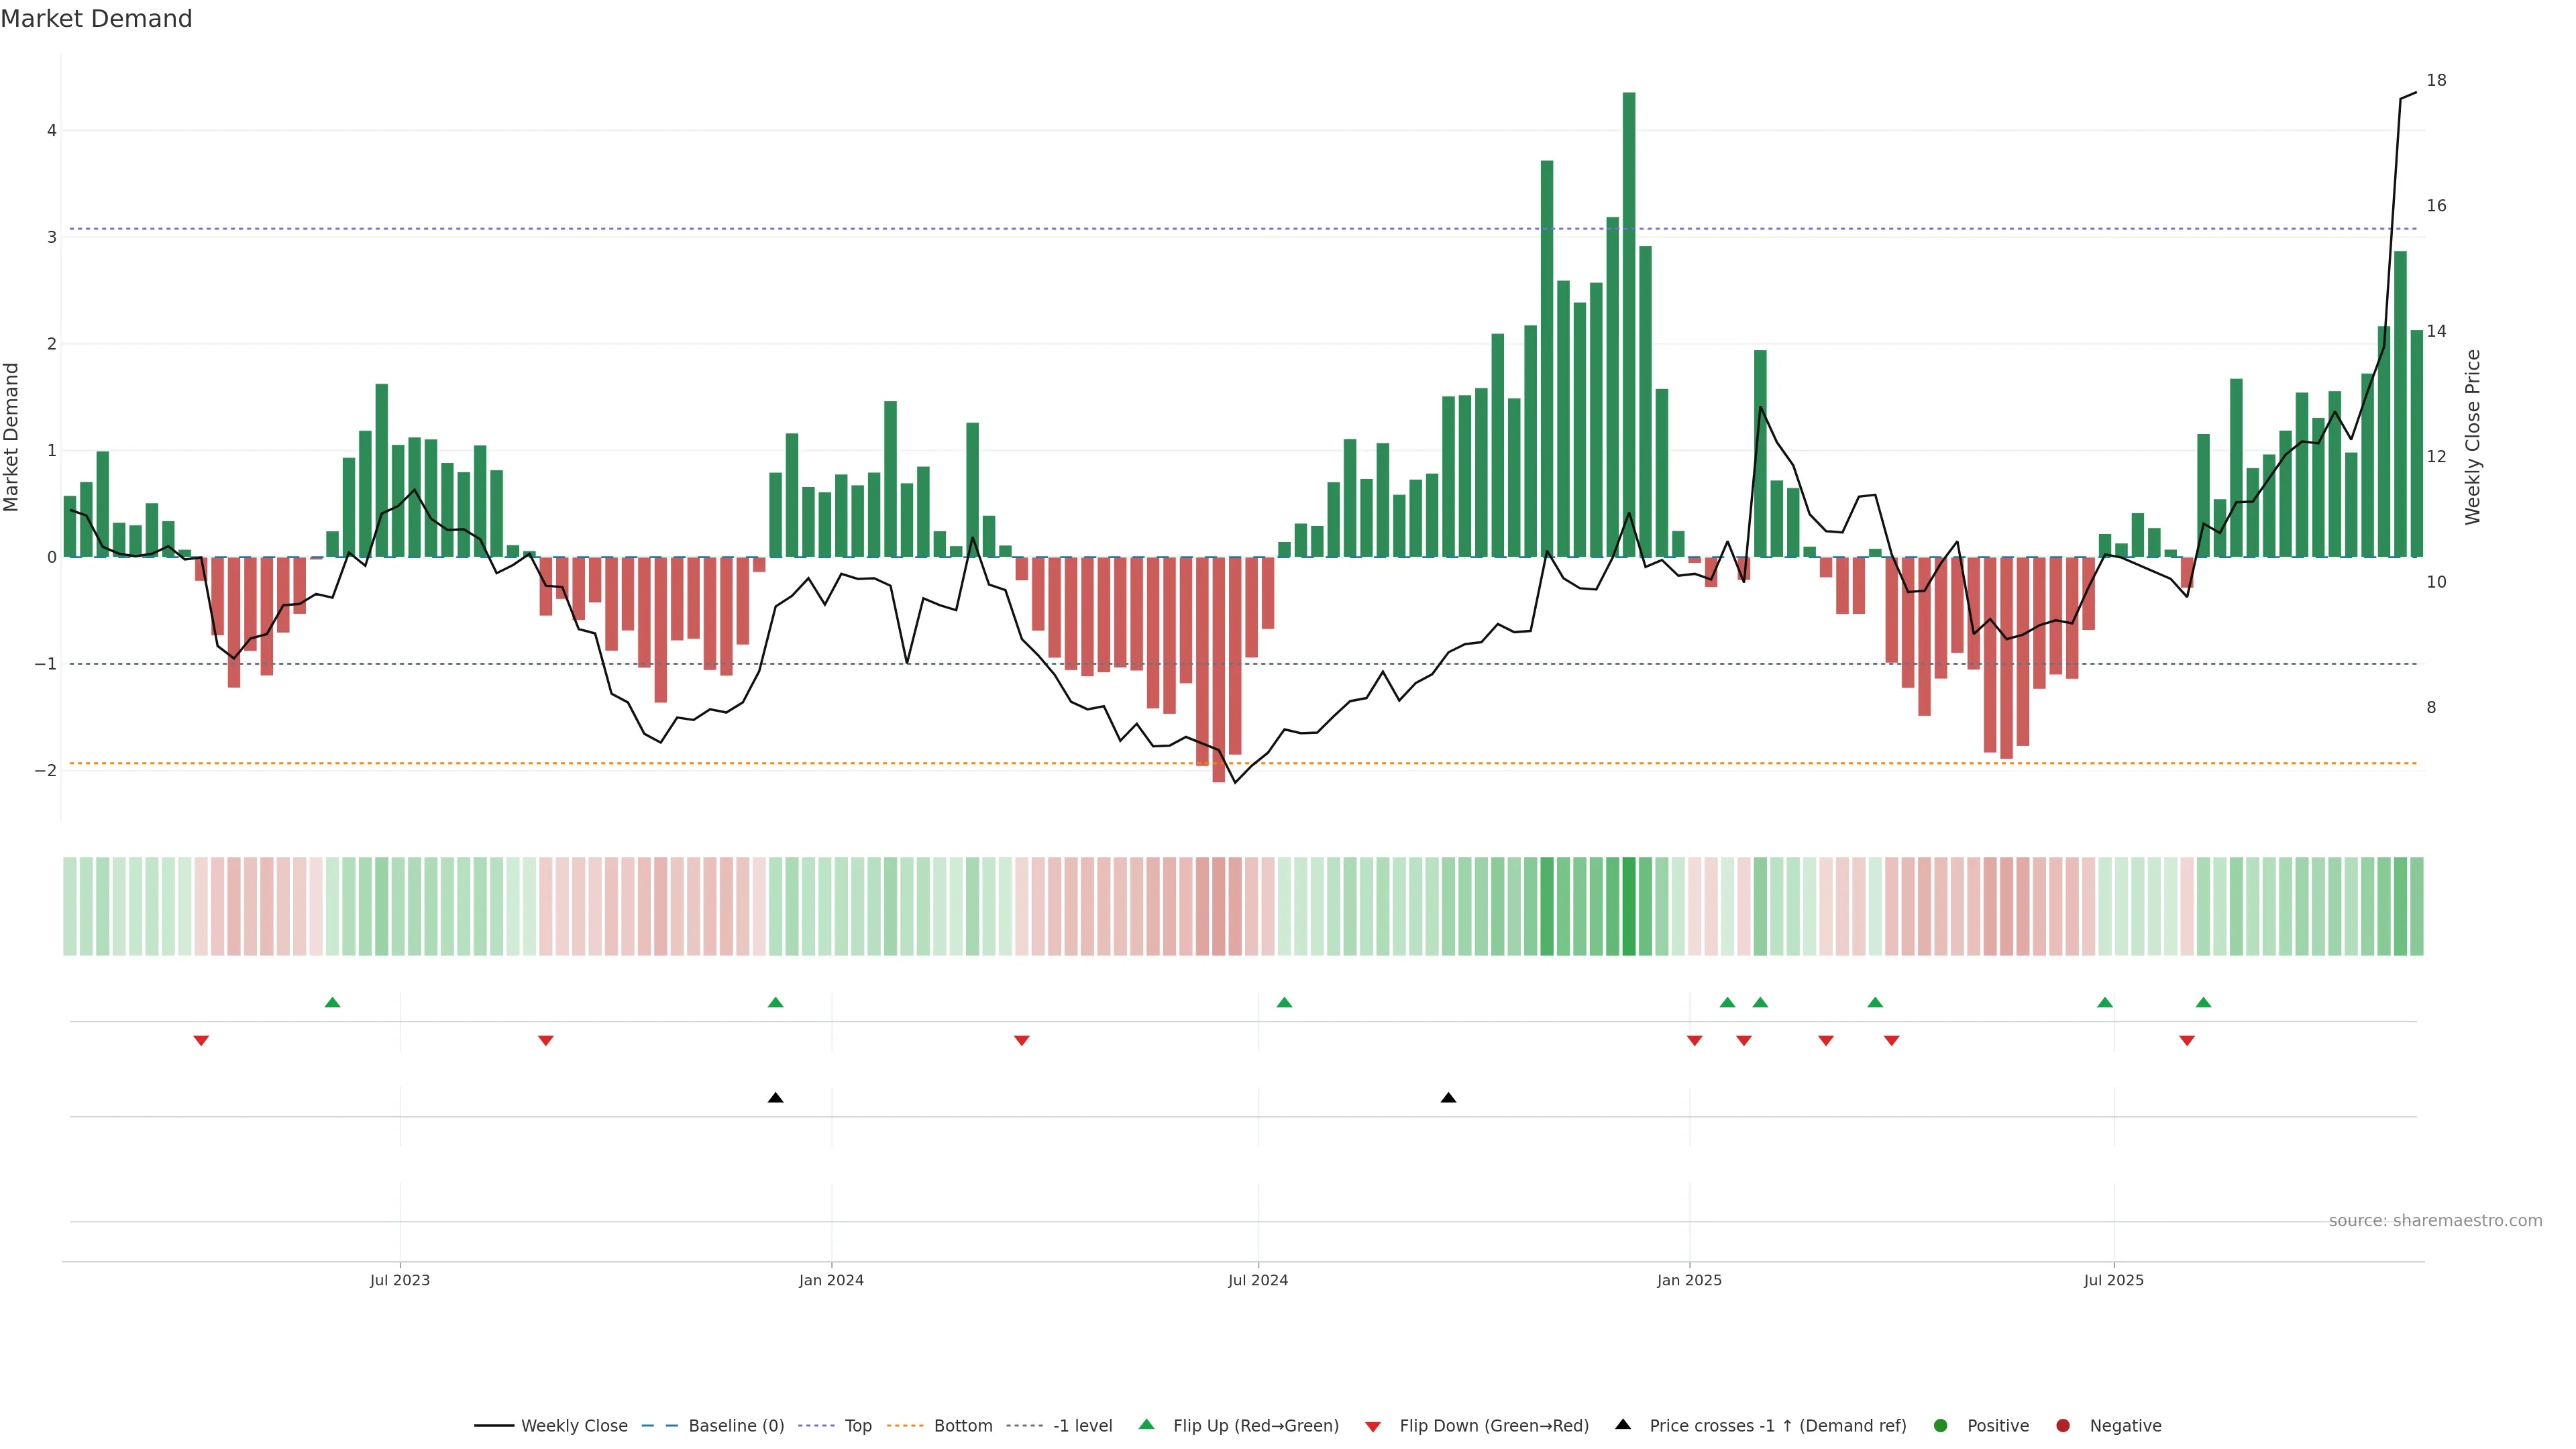Click the Flip Up green triangle legend icon
This screenshot has width=2576, height=1449.
[x=1146, y=1424]
